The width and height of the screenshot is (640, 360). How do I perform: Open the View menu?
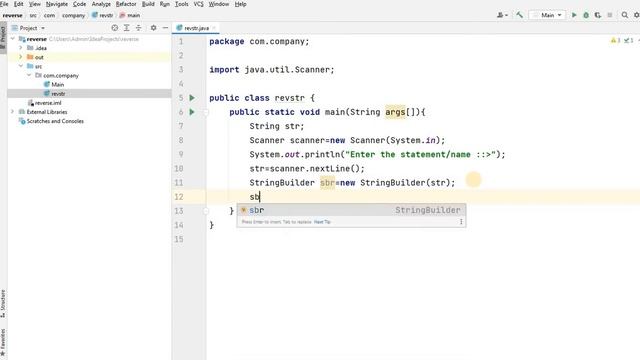(x=35, y=4)
